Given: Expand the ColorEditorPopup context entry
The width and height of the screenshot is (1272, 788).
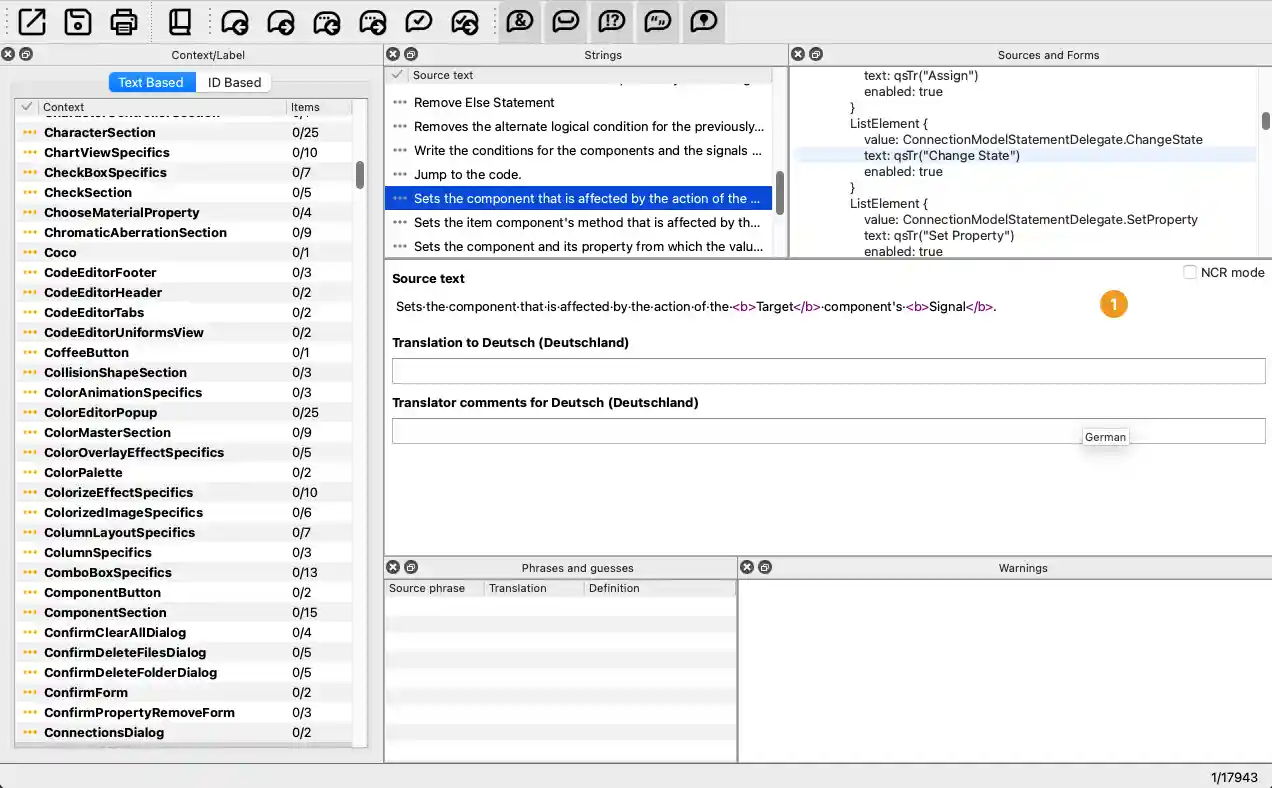Looking at the screenshot, I should [x=28, y=412].
